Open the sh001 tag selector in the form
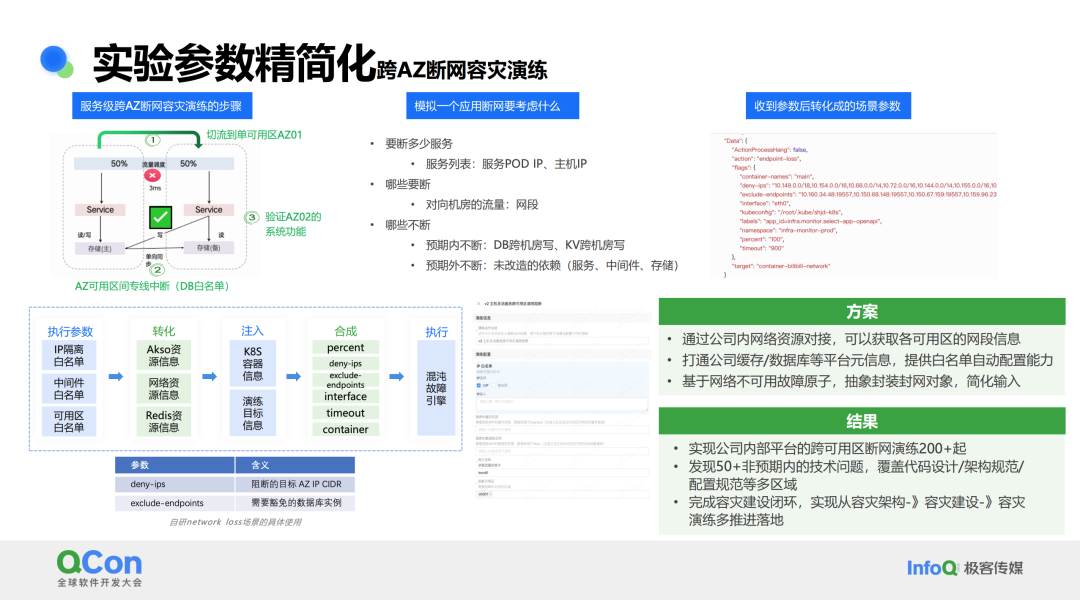Image resolution: width=1080 pixels, height=600 pixels. click(x=562, y=494)
